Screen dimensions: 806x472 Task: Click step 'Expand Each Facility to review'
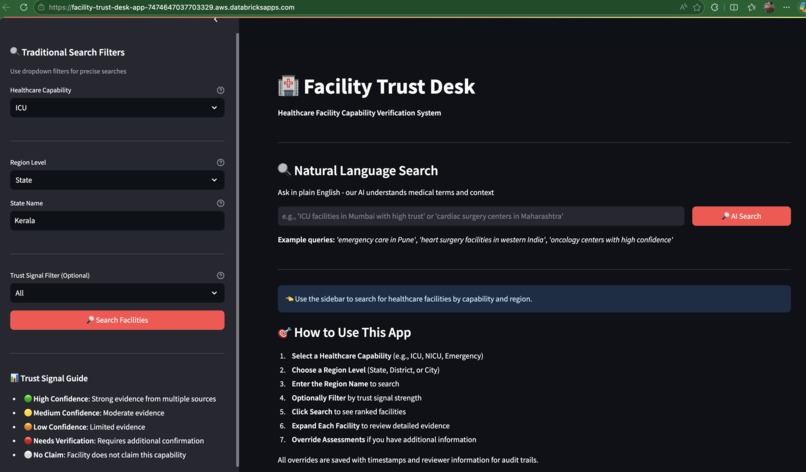pos(371,426)
